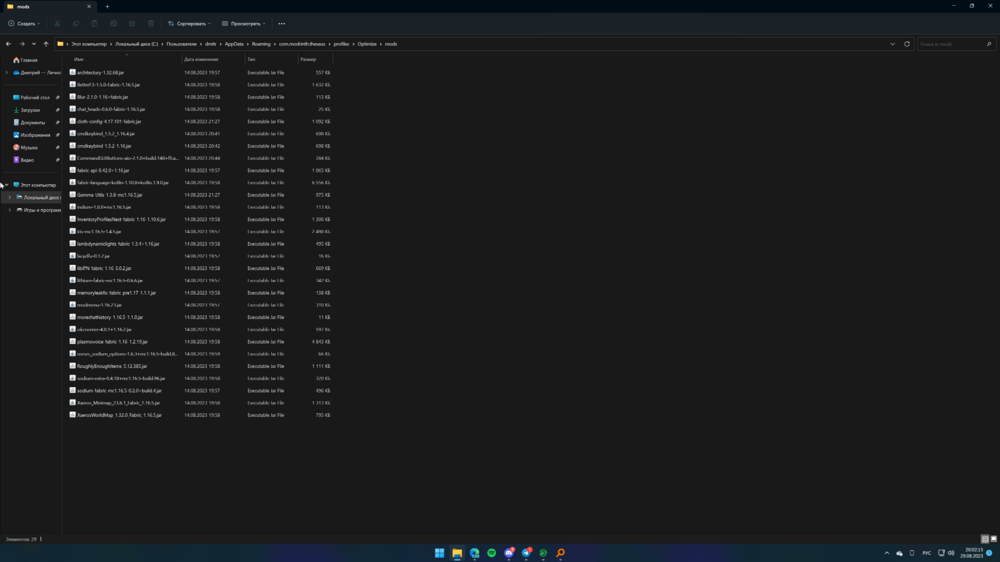Click 'Локальный диск (C:)' breadcrumb segment
This screenshot has height=562, width=1000.
pyautogui.click(x=136, y=44)
